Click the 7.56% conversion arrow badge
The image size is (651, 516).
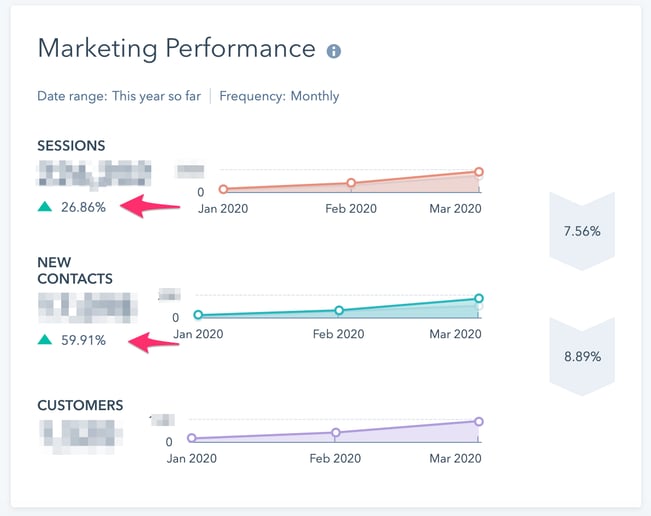click(582, 231)
